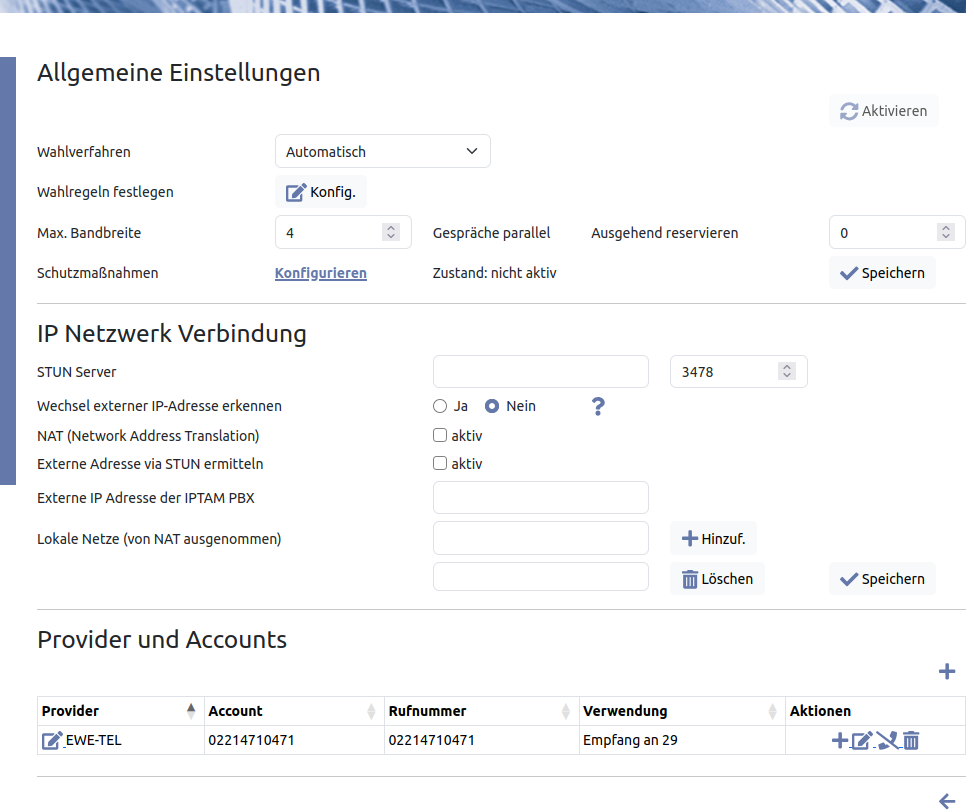Image resolution: width=974 pixels, height=812 pixels.
Task: Click the plus icon in the EWE-TEL actions
Action: coord(839,741)
